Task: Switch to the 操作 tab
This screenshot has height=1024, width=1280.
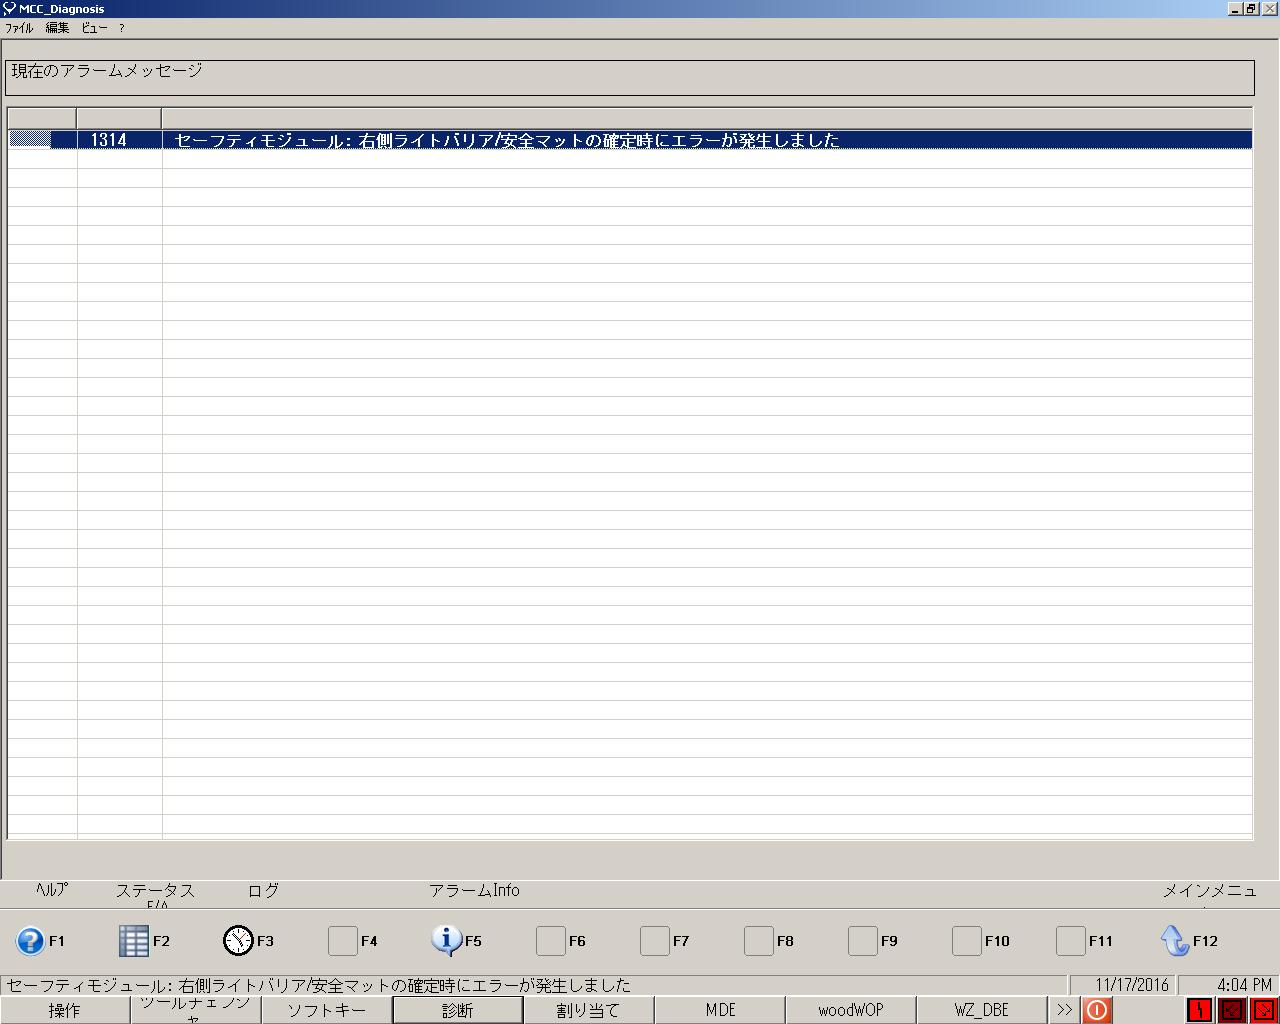Action: tap(65, 1010)
